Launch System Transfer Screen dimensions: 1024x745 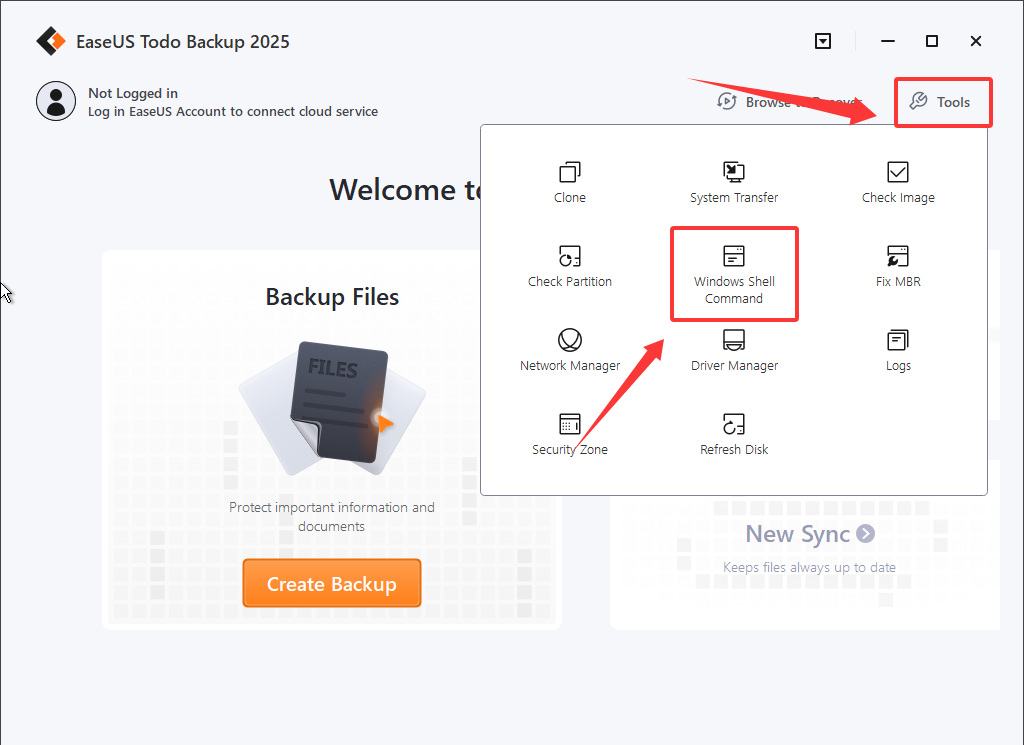[x=734, y=183]
